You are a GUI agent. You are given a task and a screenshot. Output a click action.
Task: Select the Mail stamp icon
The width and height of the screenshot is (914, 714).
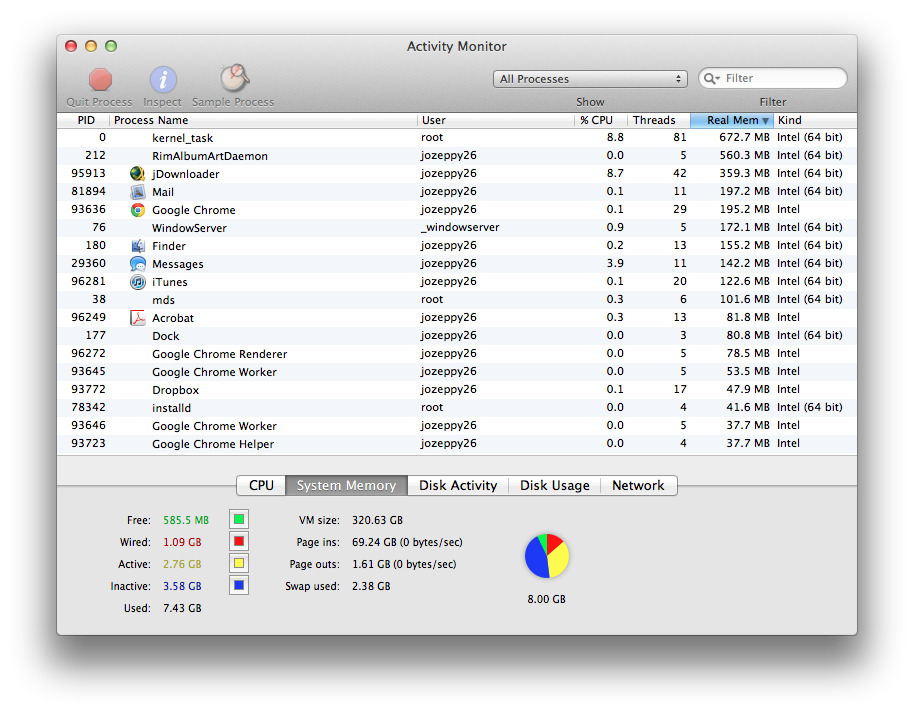pyautogui.click(x=138, y=192)
